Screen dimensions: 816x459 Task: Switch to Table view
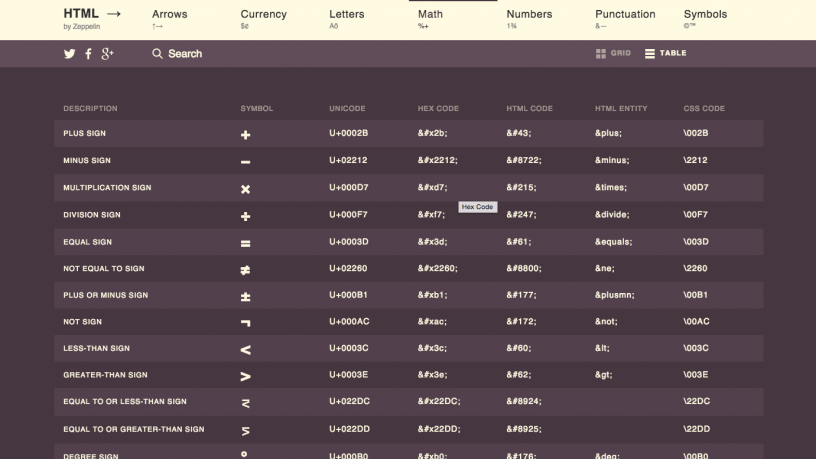(x=665, y=53)
